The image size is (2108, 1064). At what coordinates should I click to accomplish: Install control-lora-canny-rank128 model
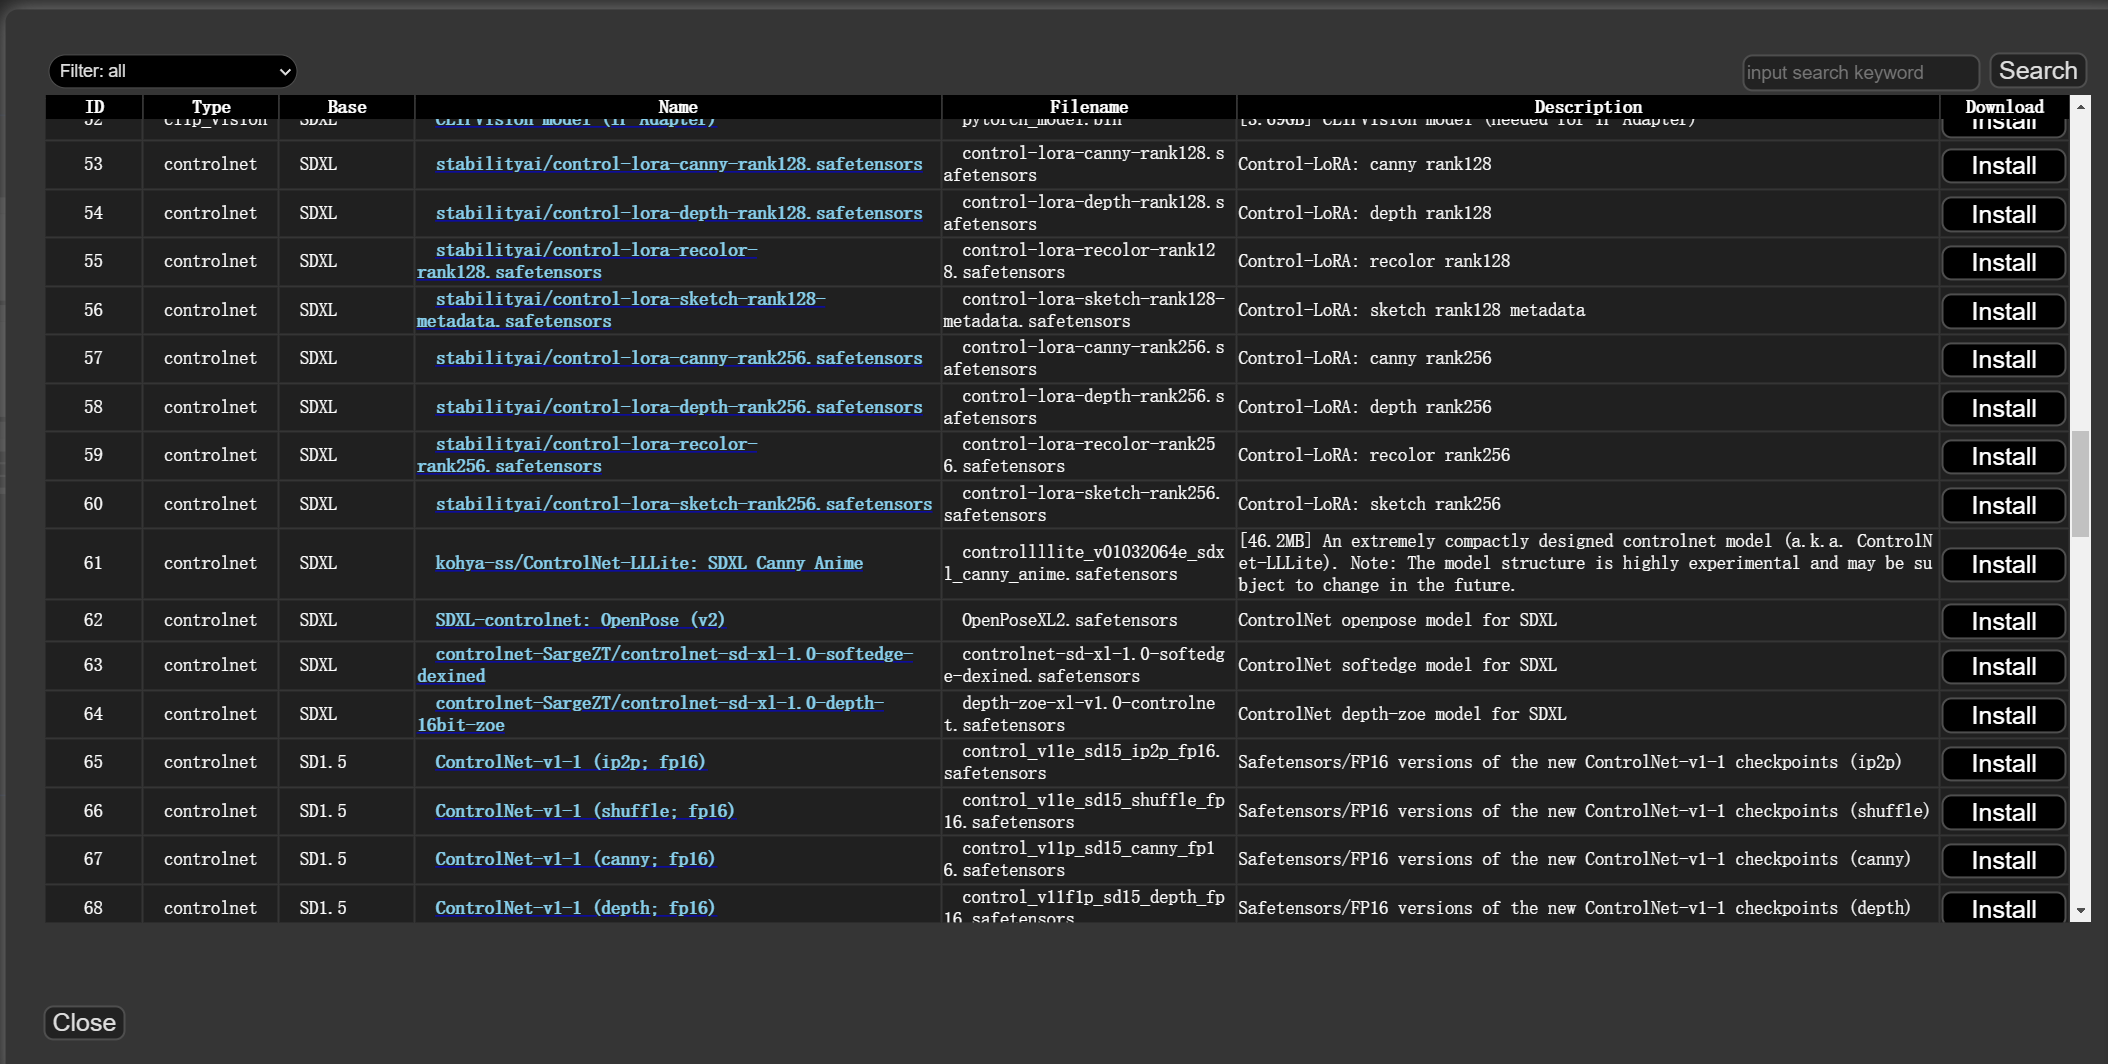click(2003, 166)
